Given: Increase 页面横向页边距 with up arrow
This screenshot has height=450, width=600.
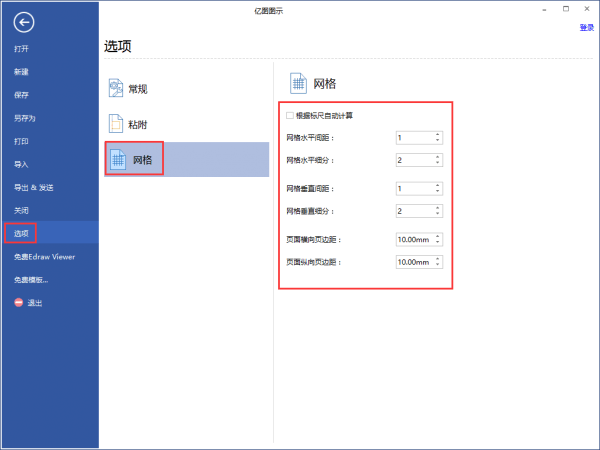Looking at the screenshot, I should coord(437,236).
